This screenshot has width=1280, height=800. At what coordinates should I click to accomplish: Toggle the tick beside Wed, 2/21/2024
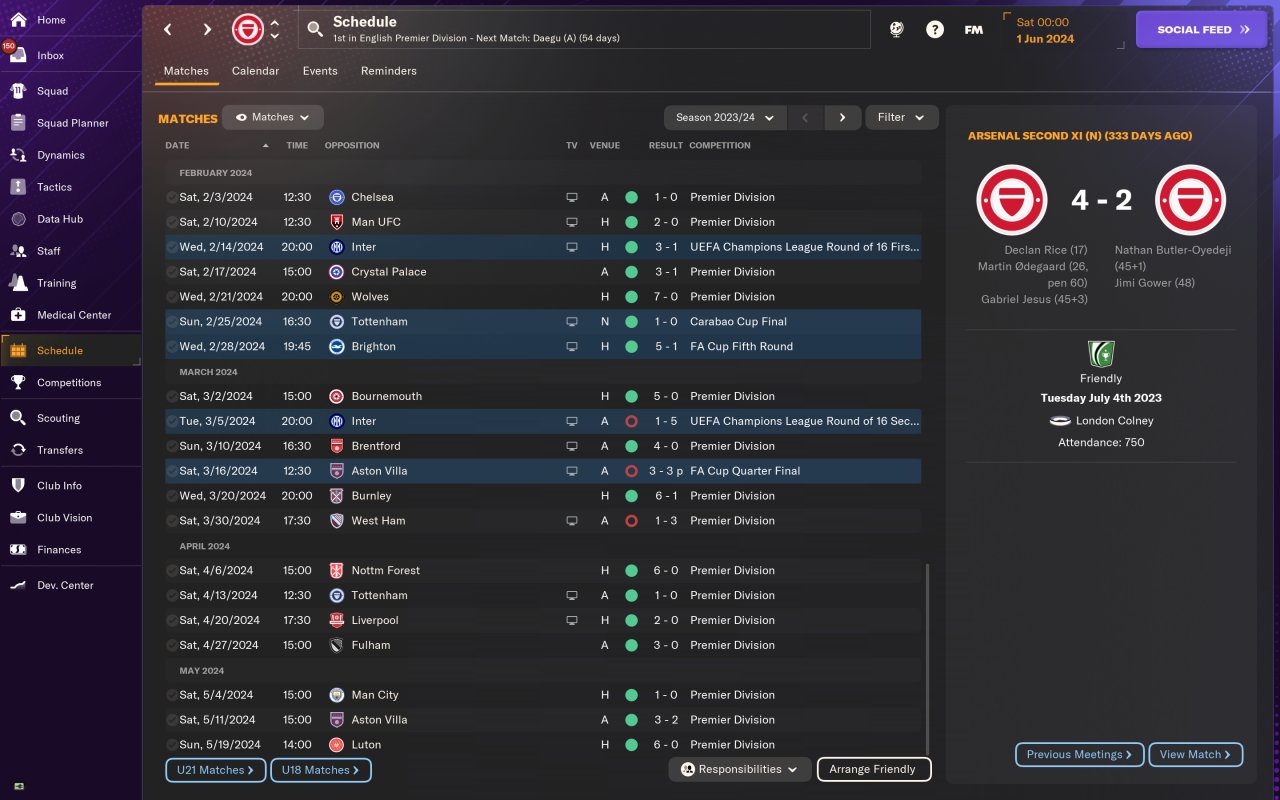[172, 297]
